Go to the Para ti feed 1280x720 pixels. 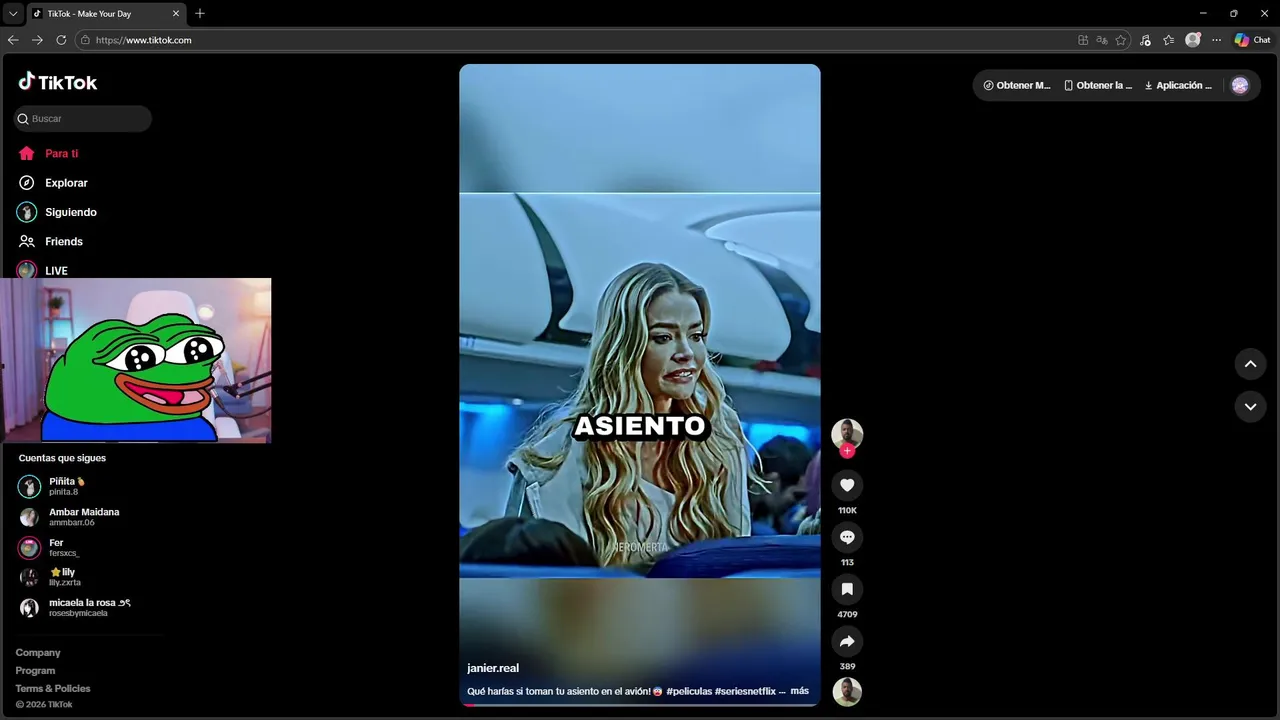point(48,154)
